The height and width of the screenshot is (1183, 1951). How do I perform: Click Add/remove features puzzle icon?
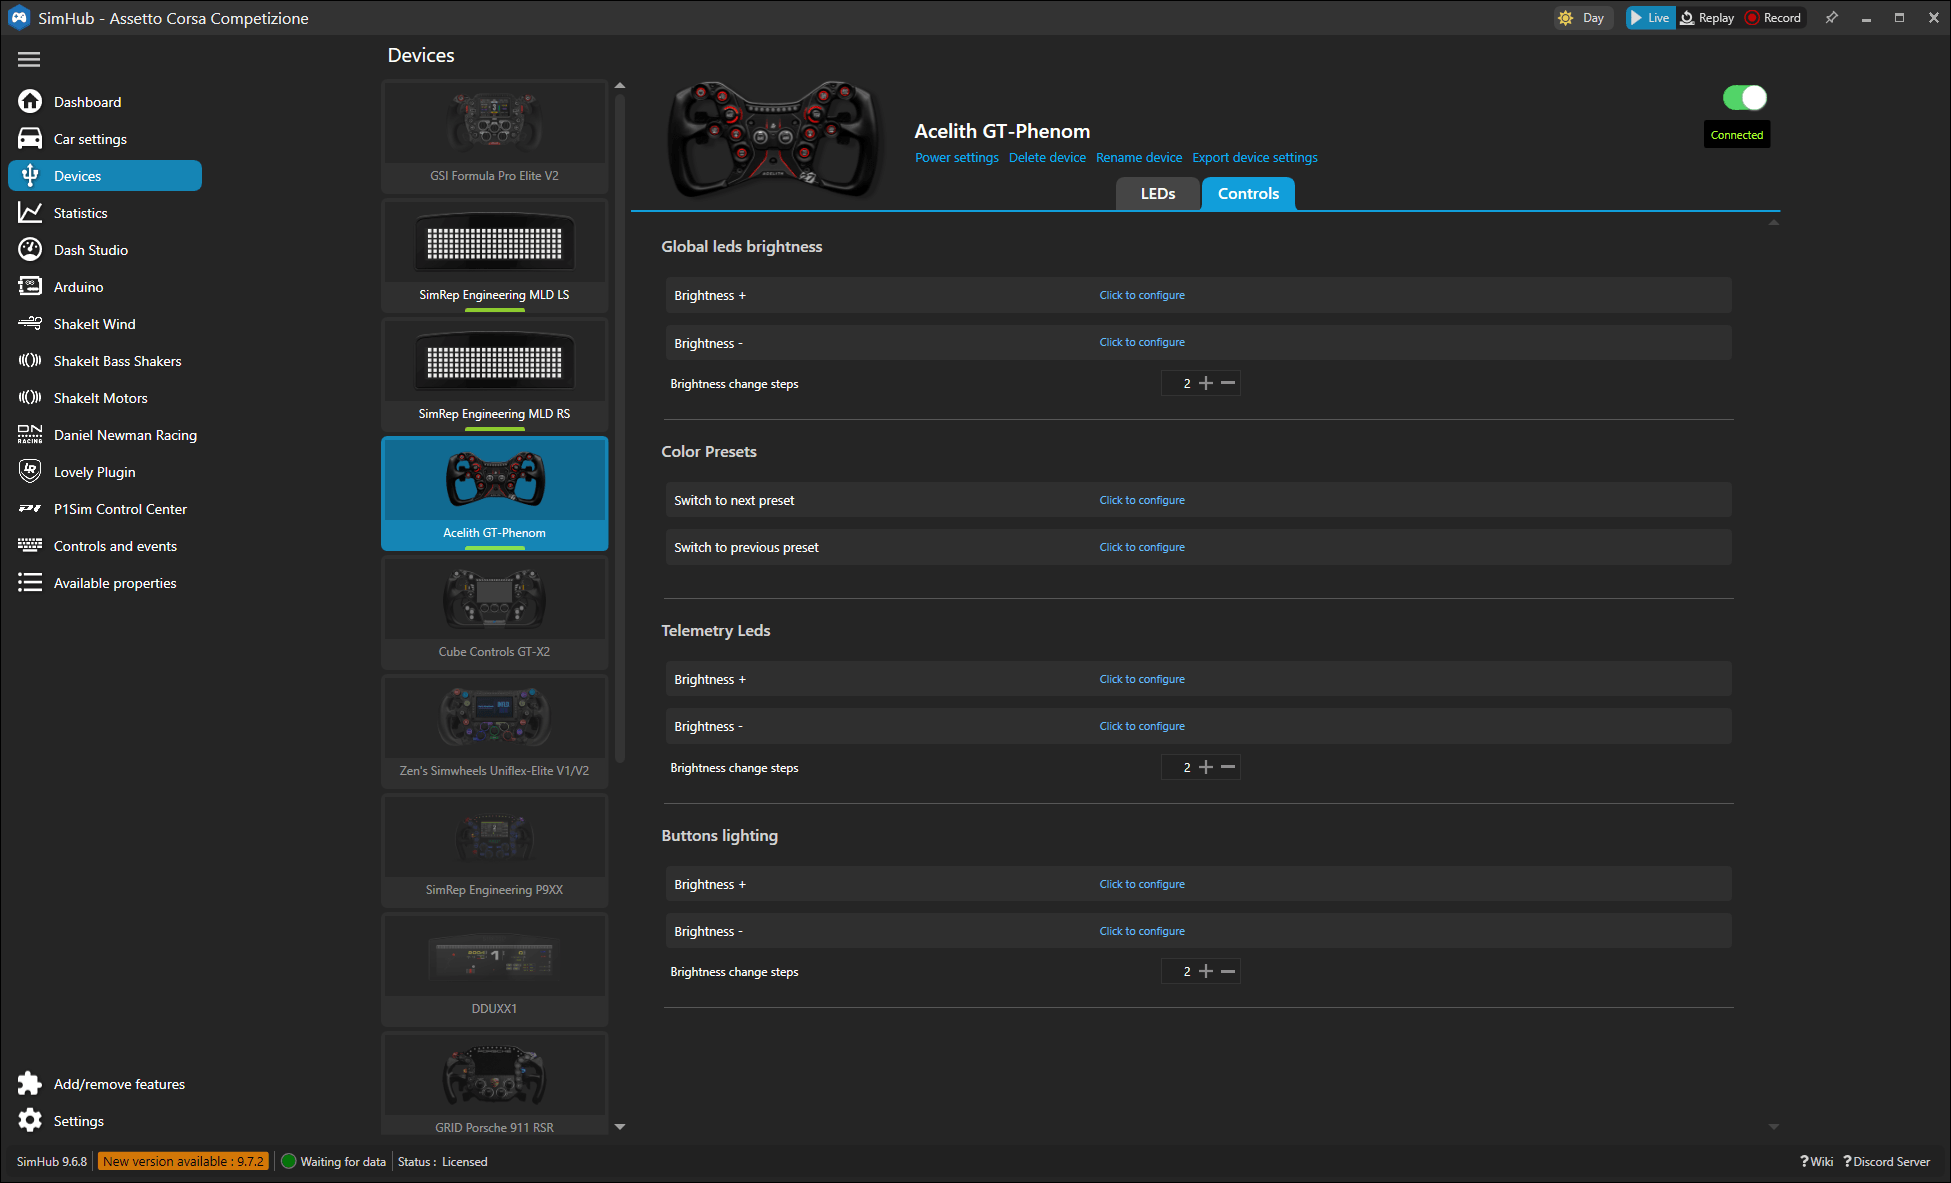[x=30, y=1084]
